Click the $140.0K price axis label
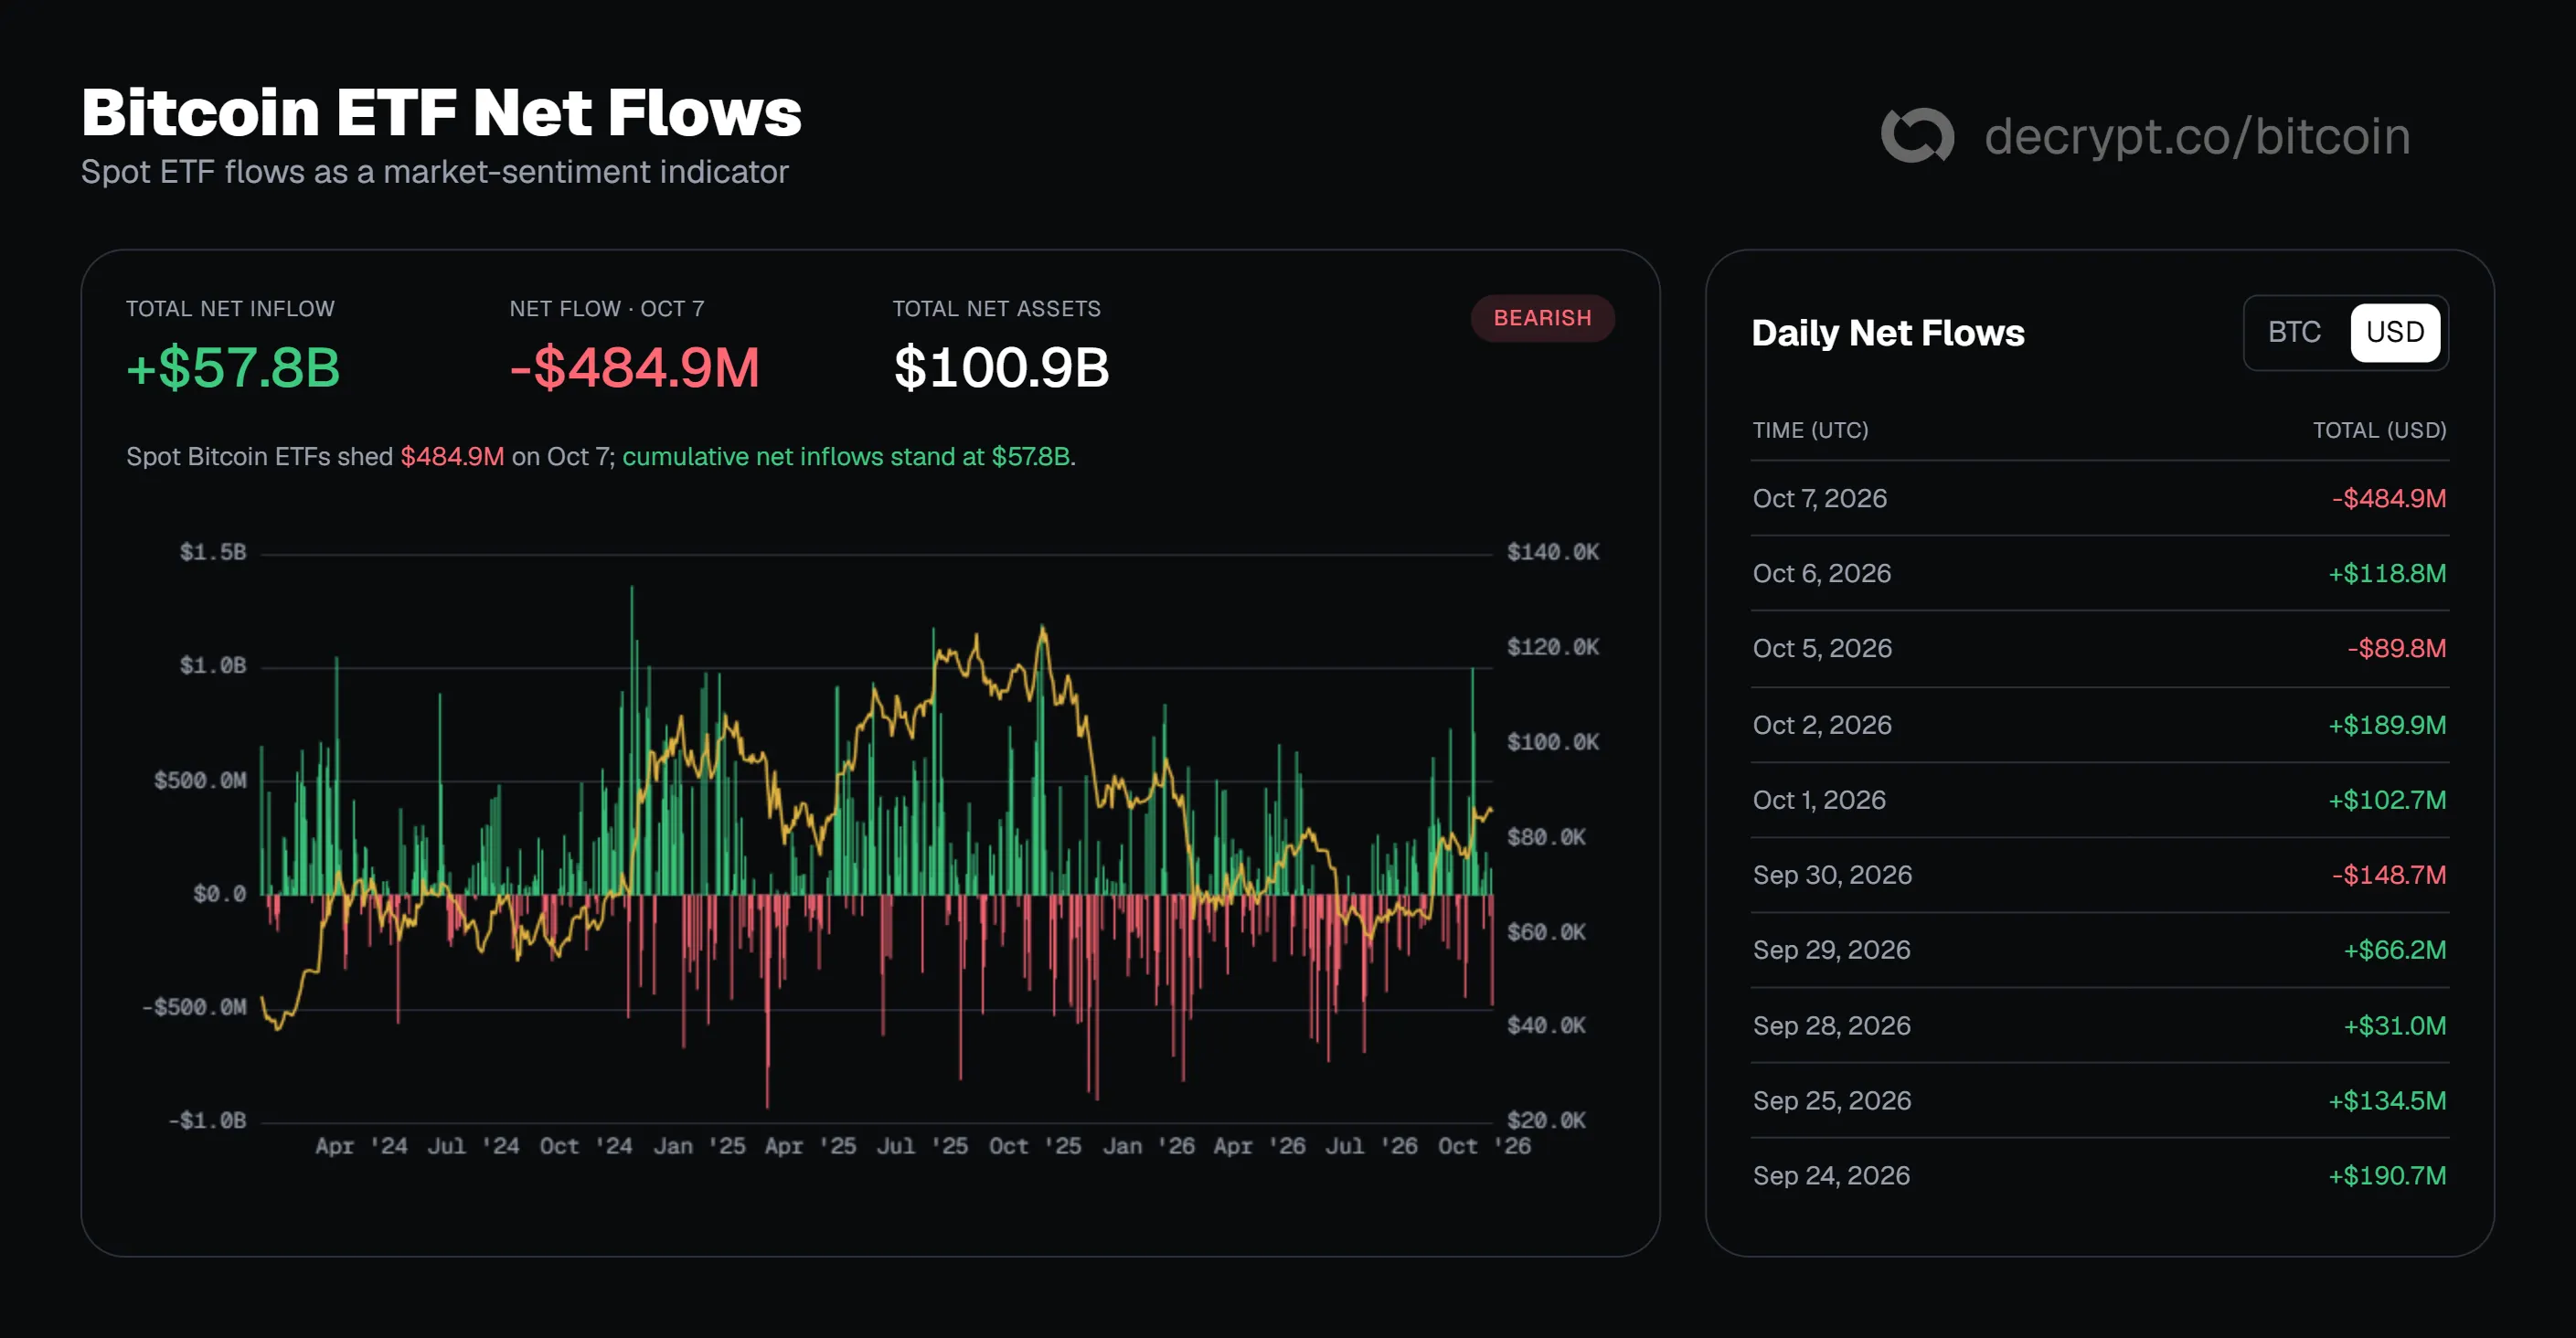Image resolution: width=2576 pixels, height=1338 pixels. [1552, 552]
